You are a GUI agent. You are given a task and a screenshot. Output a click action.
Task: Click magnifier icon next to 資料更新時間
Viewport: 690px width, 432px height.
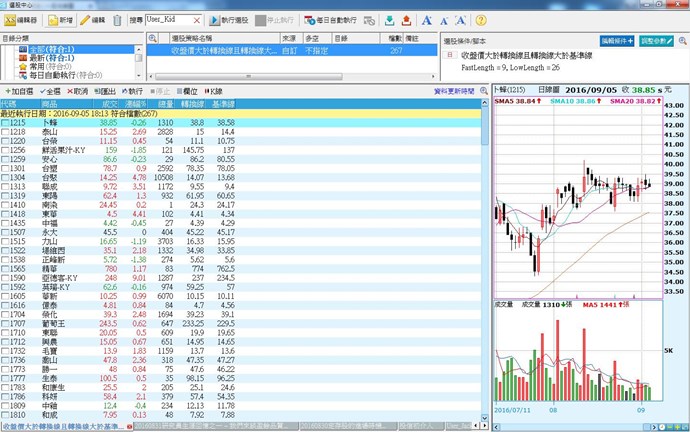[x=483, y=90]
